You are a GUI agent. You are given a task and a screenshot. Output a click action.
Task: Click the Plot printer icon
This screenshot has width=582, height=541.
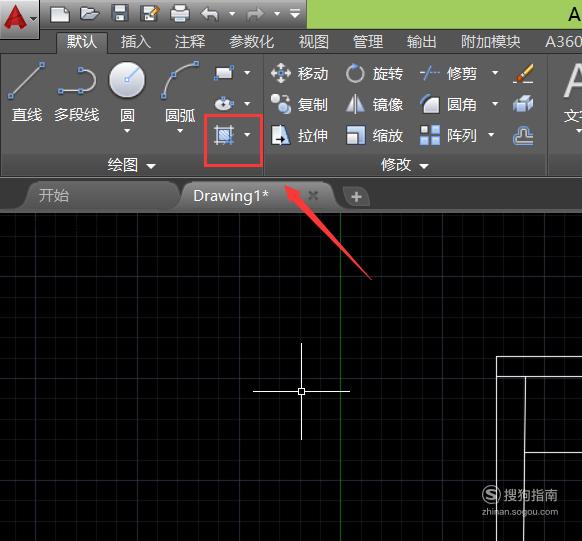[180, 14]
